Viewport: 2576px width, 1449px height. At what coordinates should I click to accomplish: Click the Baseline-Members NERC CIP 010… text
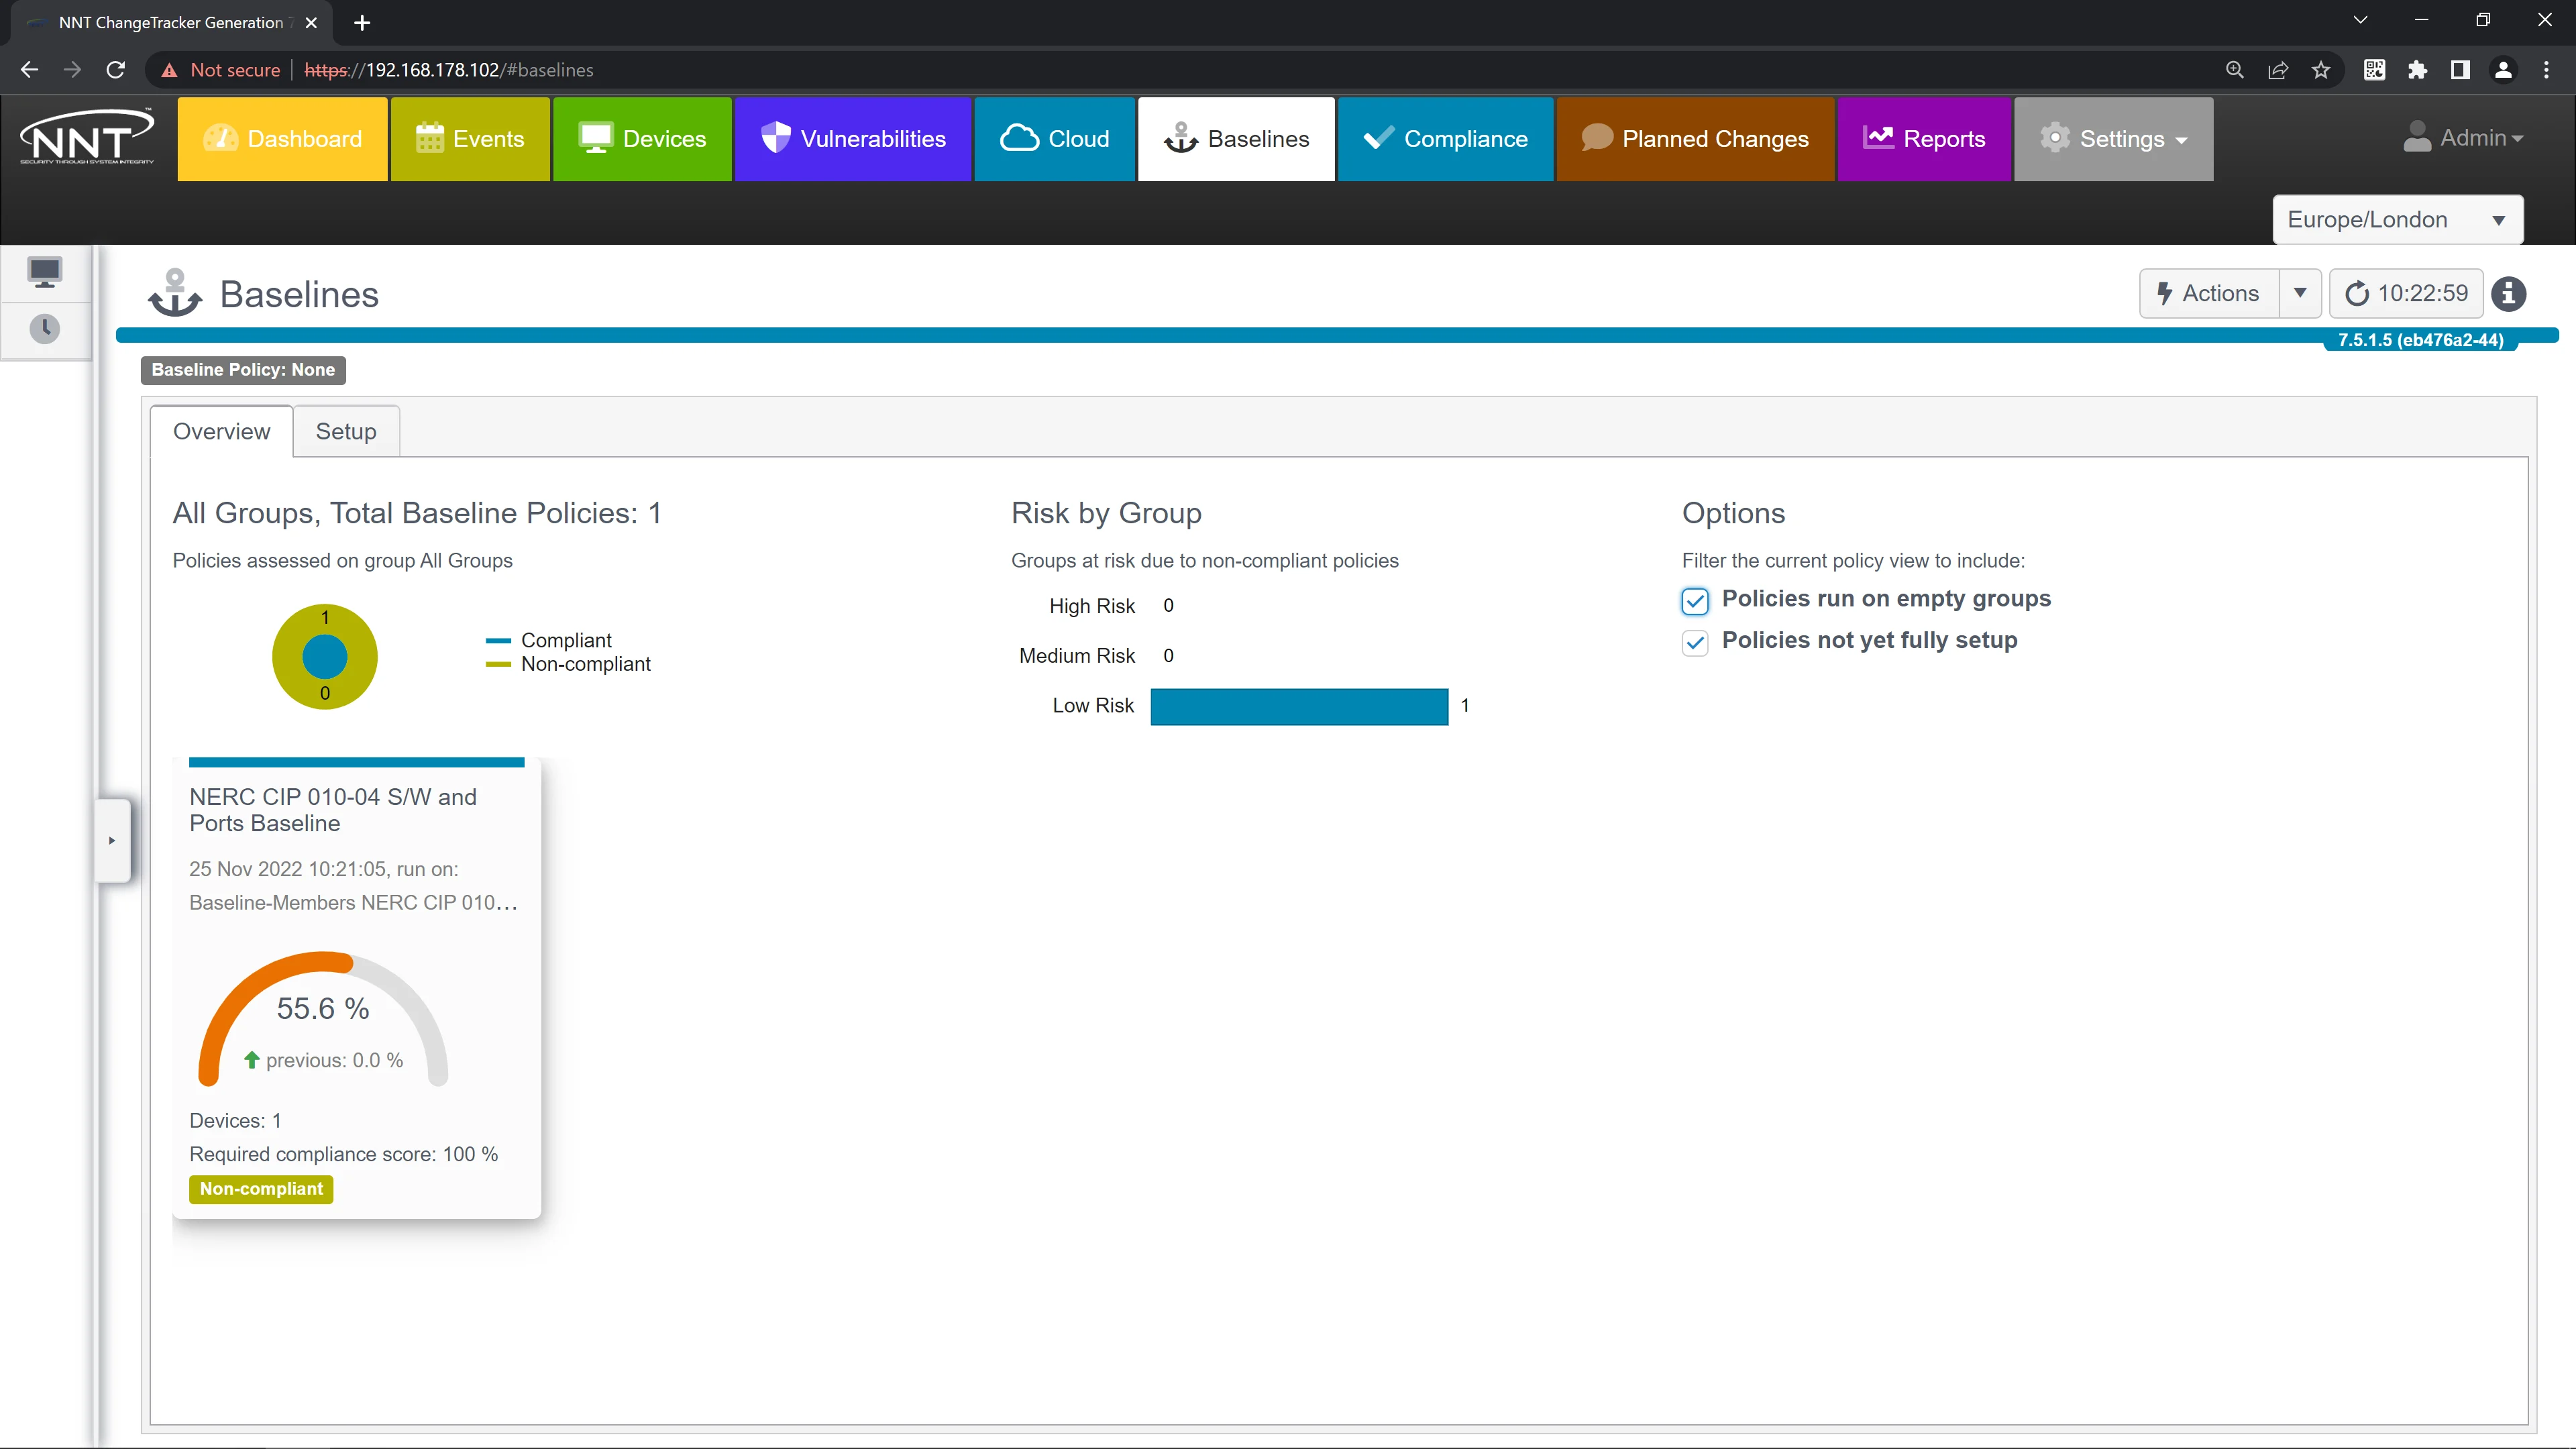pos(354,903)
